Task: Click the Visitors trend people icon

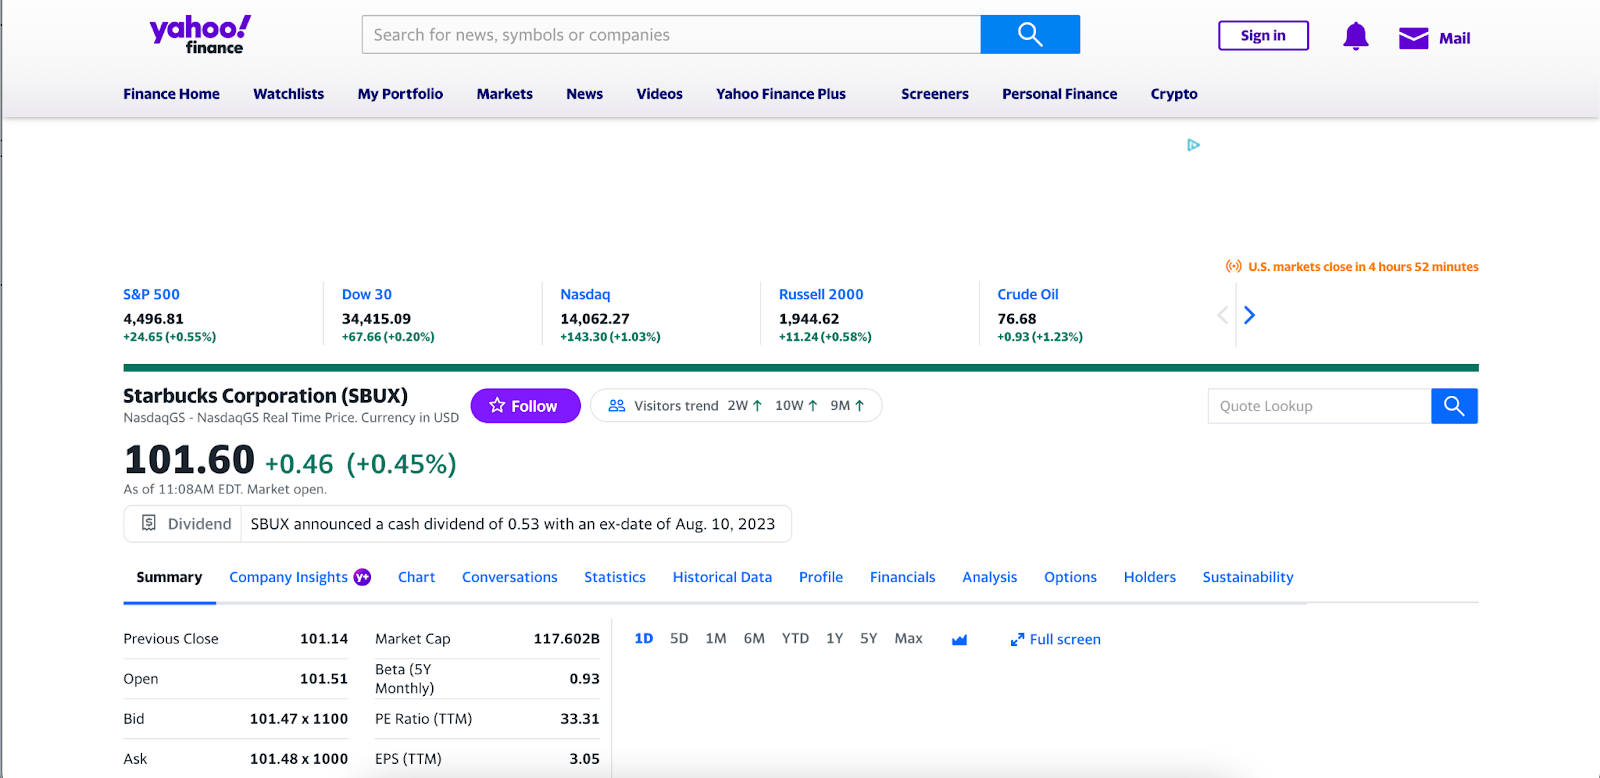Action: [617, 405]
